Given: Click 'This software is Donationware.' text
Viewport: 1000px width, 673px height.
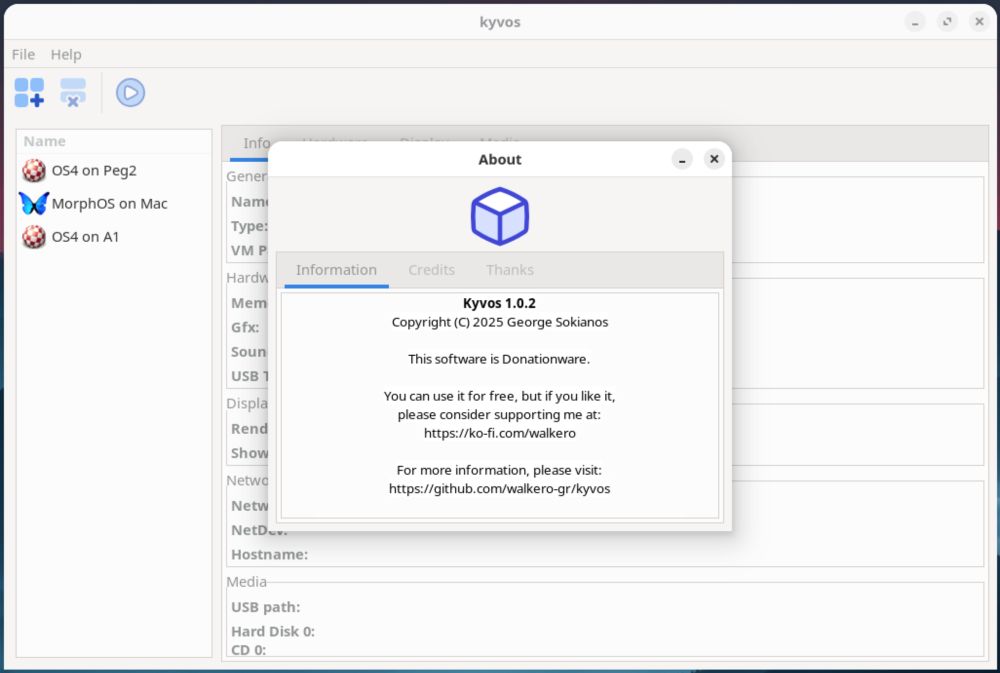Looking at the screenshot, I should pos(499,359).
